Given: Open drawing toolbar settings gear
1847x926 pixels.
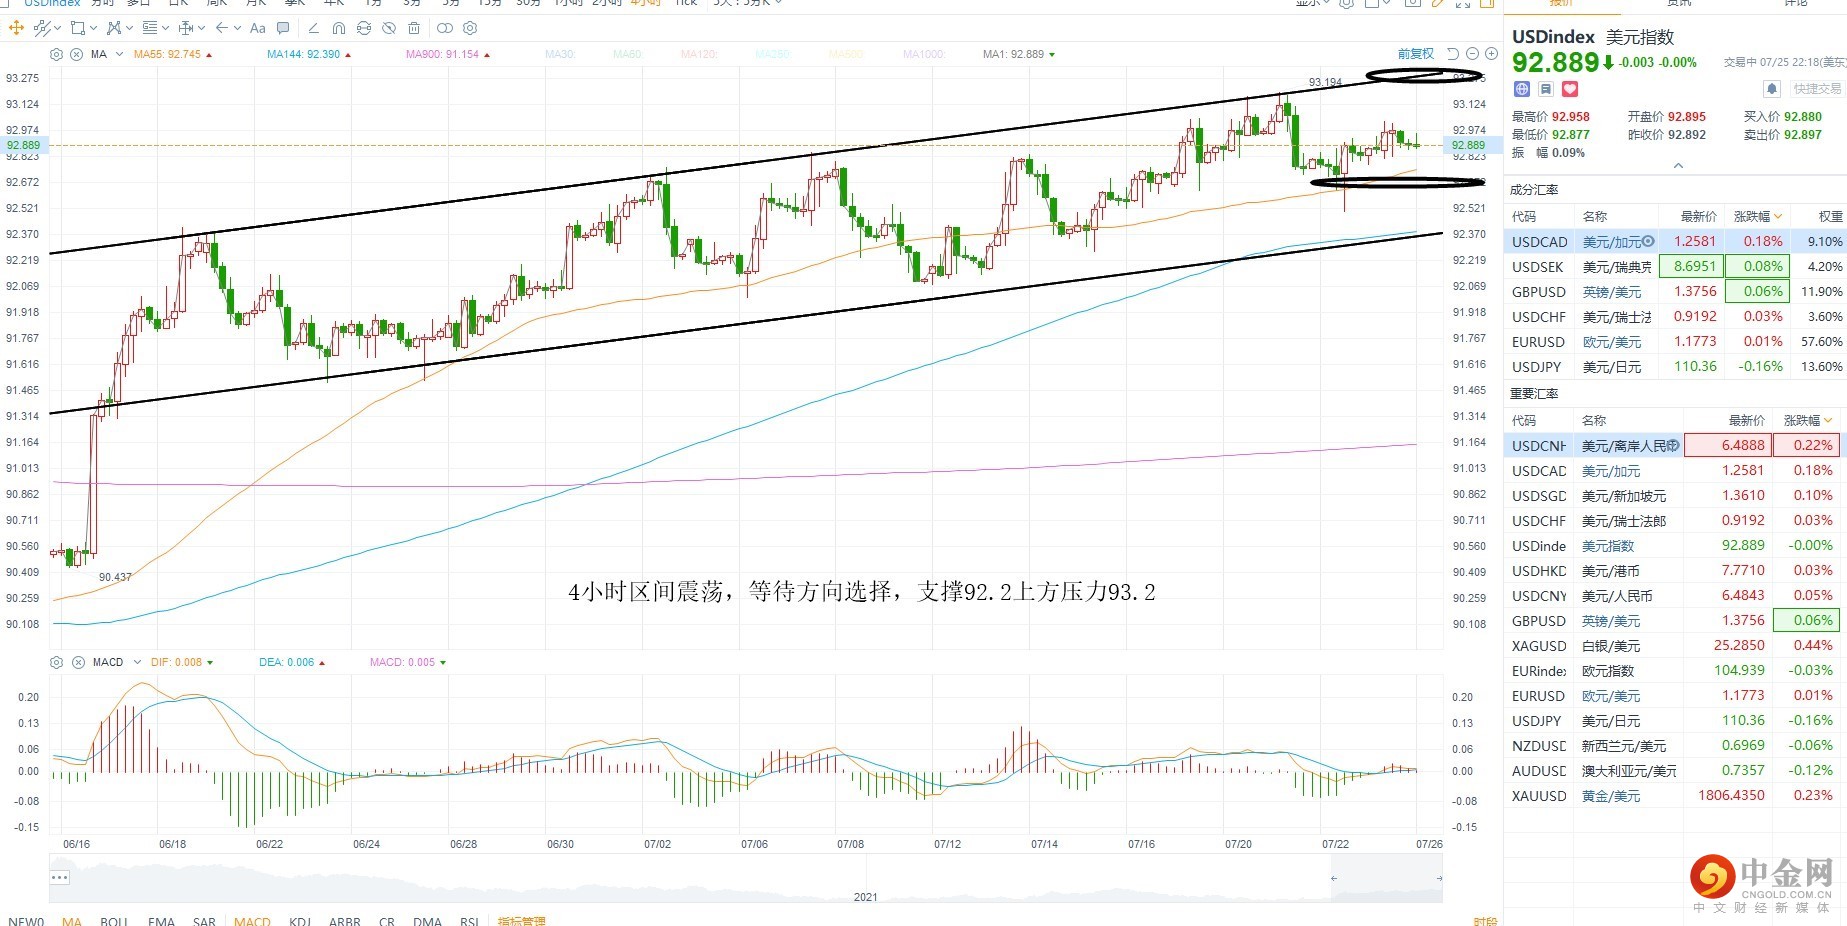Looking at the screenshot, I should (x=470, y=28).
